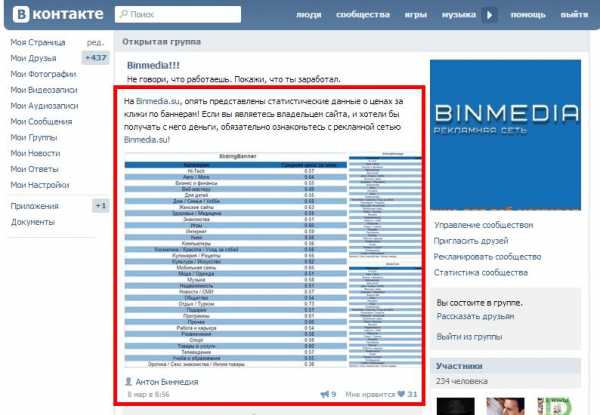Click the +437 friends counter badge
This screenshot has height=415, width=600.
click(x=96, y=58)
